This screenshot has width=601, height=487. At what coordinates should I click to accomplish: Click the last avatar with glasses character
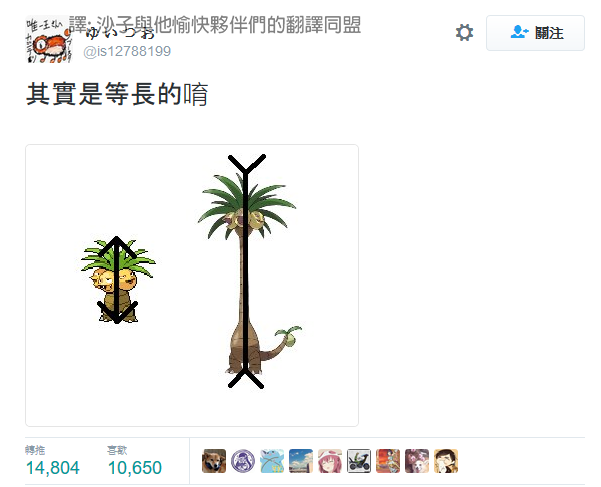pos(446,461)
